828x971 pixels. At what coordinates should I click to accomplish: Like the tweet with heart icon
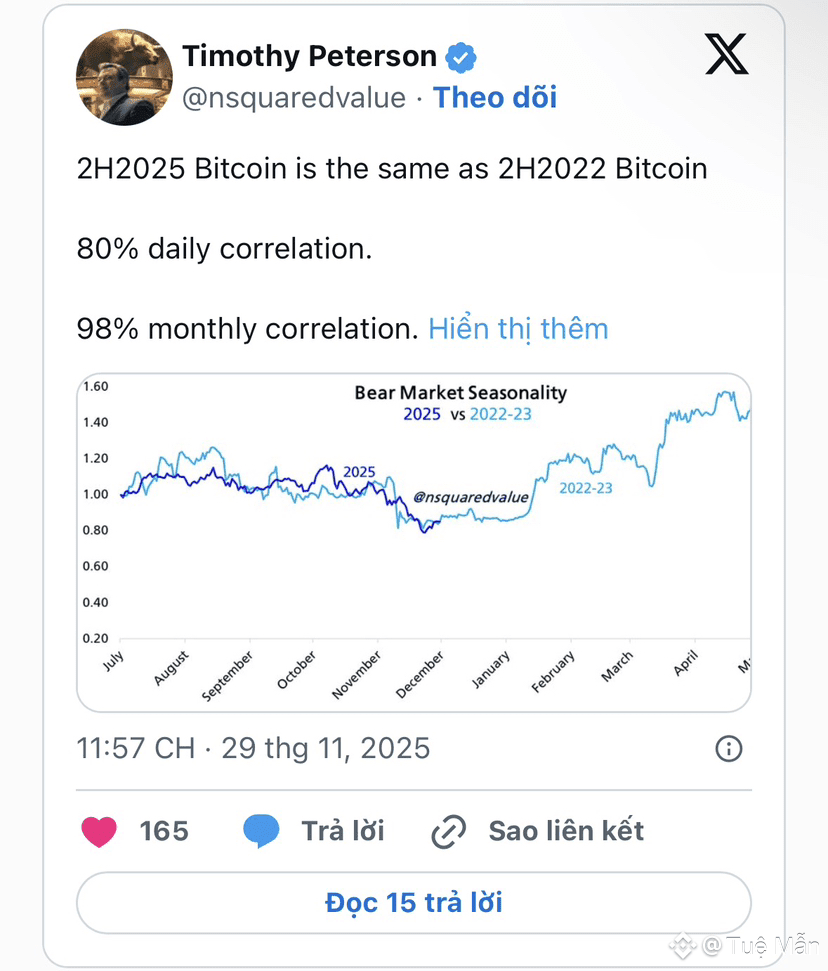tap(99, 831)
